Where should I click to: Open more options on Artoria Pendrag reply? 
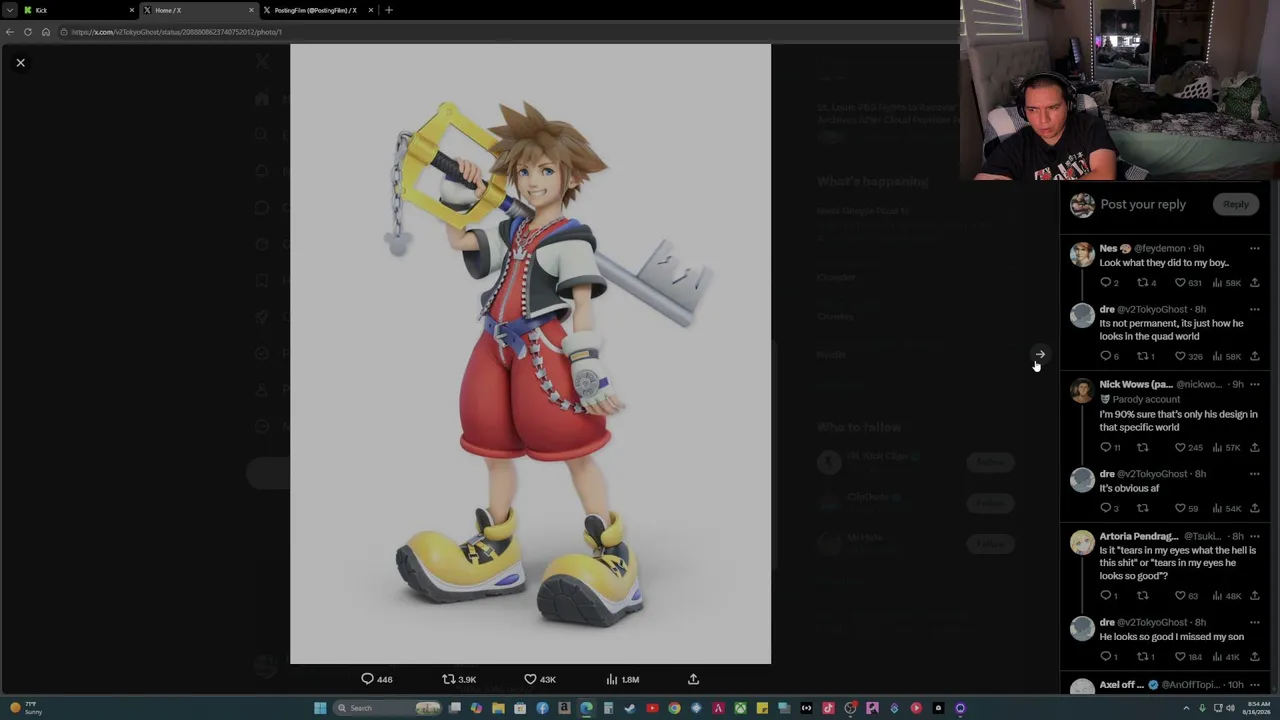pyautogui.click(x=1254, y=536)
